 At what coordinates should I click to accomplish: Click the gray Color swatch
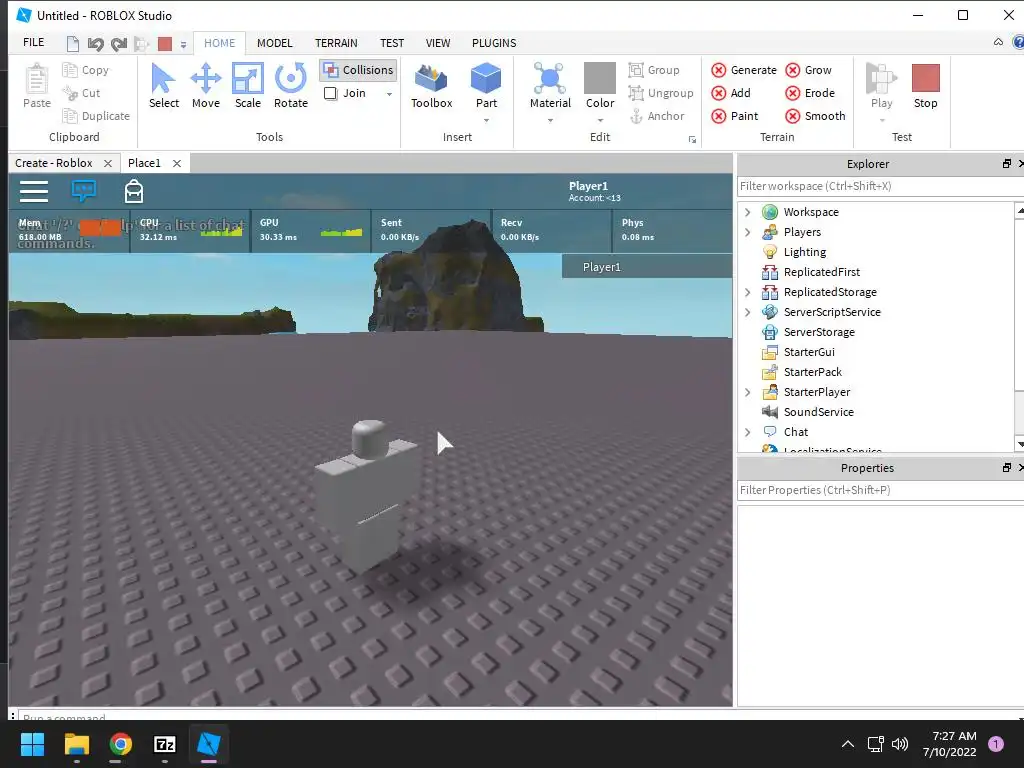tap(600, 78)
